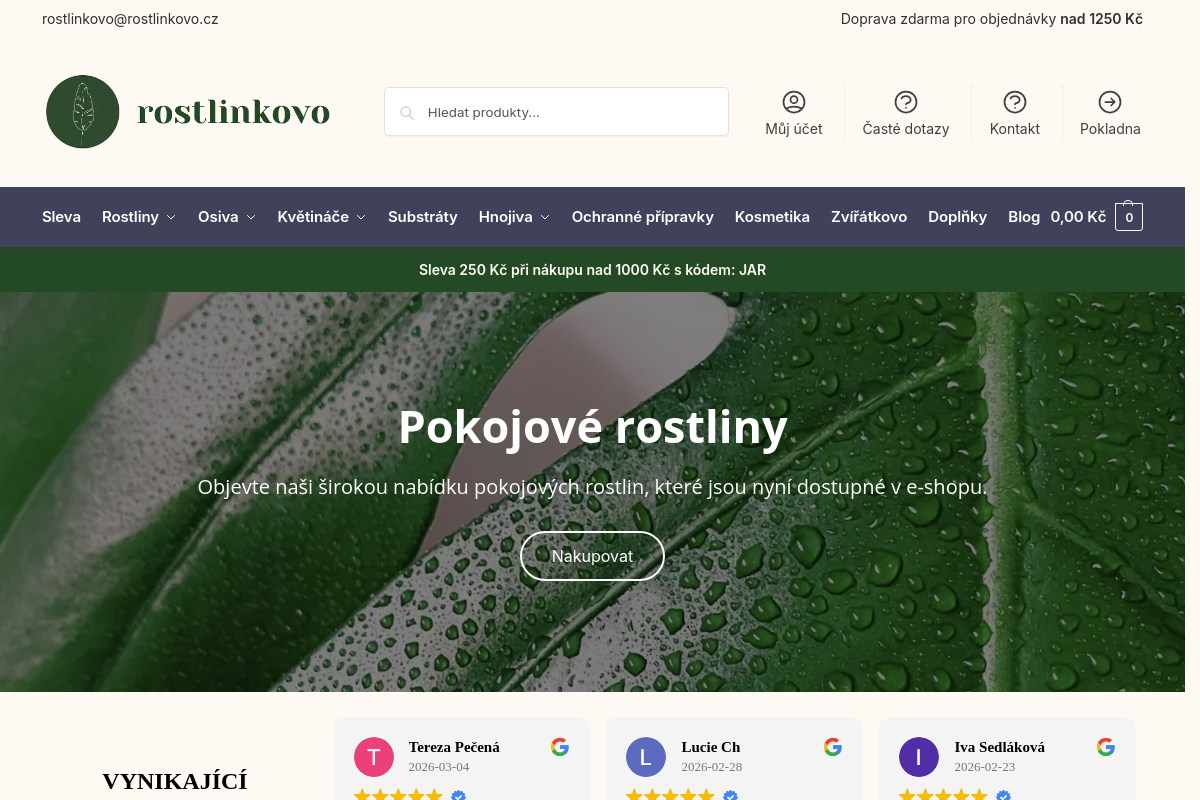Open Časté dotazy question icon
Viewport: 1200px width, 800px height.
(x=906, y=102)
